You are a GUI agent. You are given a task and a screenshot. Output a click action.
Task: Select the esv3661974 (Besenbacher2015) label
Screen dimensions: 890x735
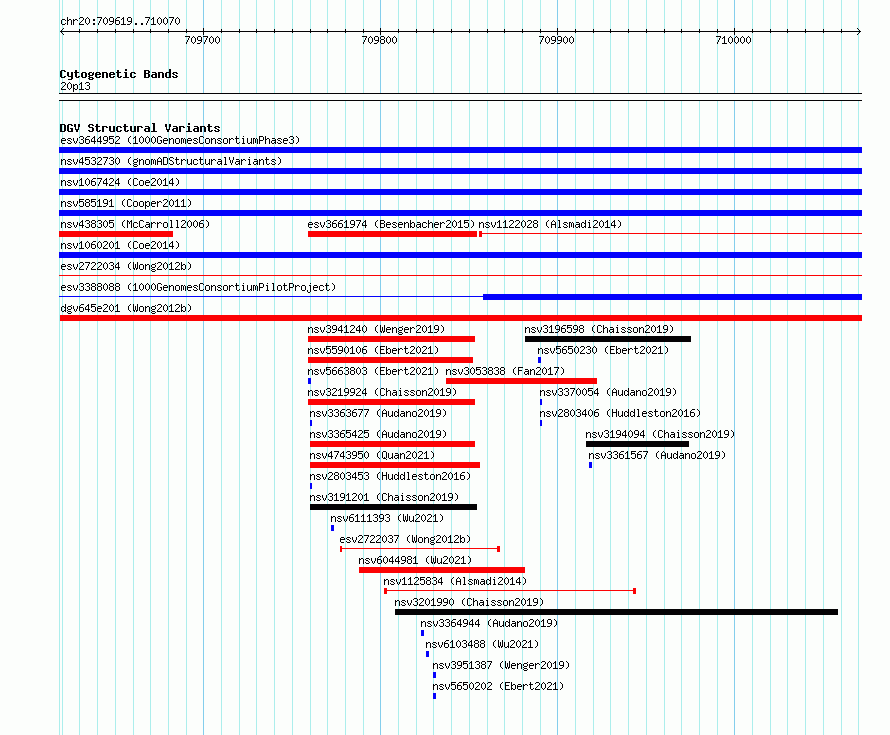coord(391,224)
